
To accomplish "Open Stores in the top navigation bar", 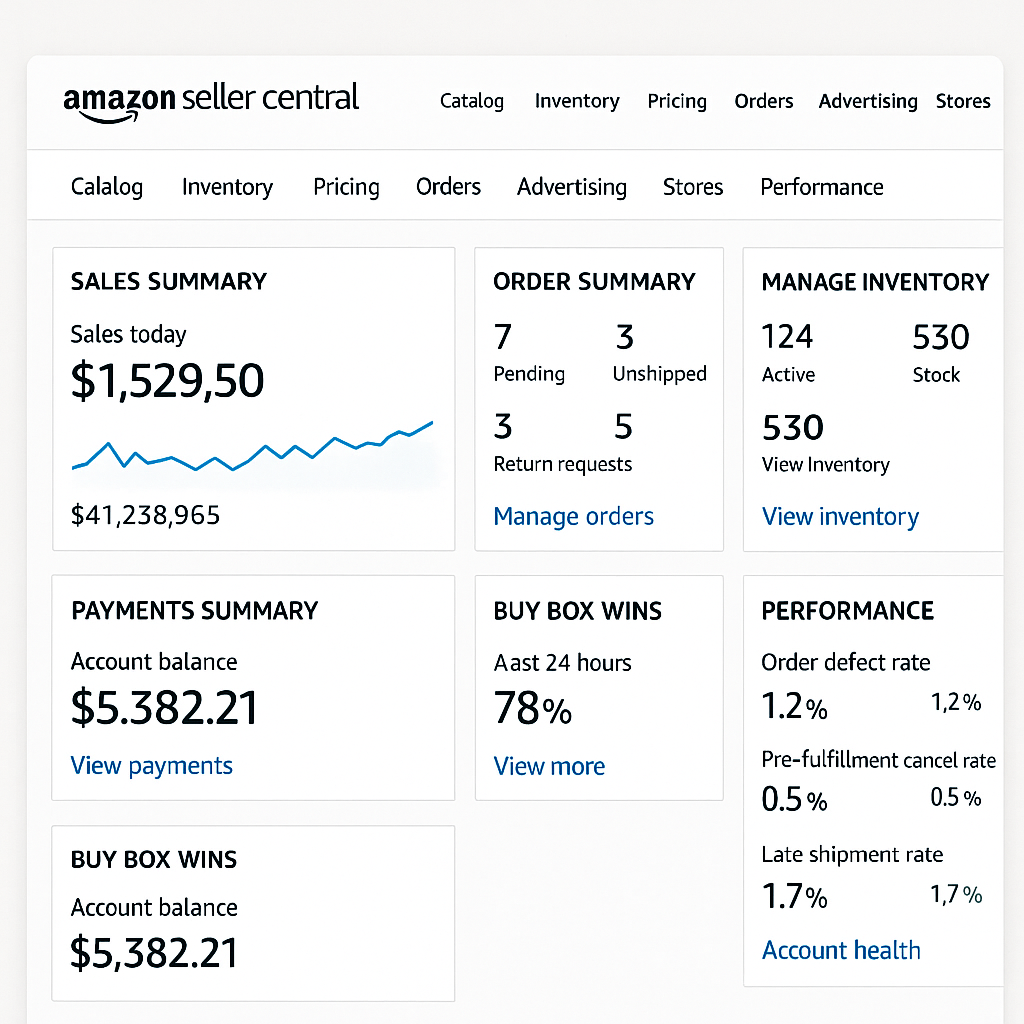I will (x=963, y=101).
